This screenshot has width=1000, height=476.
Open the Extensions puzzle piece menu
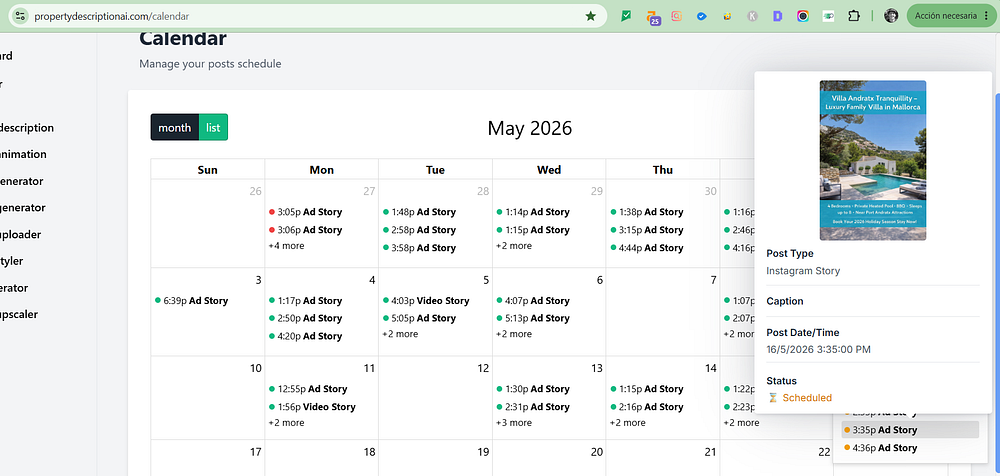[853, 16]
